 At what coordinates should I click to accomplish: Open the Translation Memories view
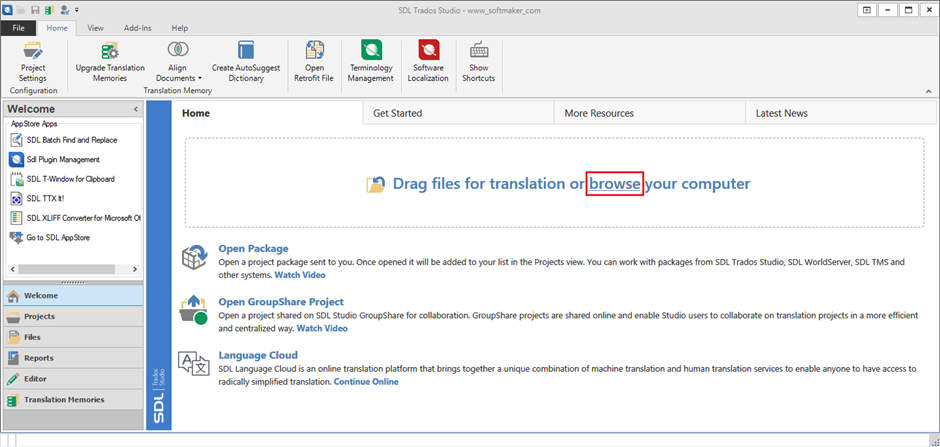[x=73, y=400]
